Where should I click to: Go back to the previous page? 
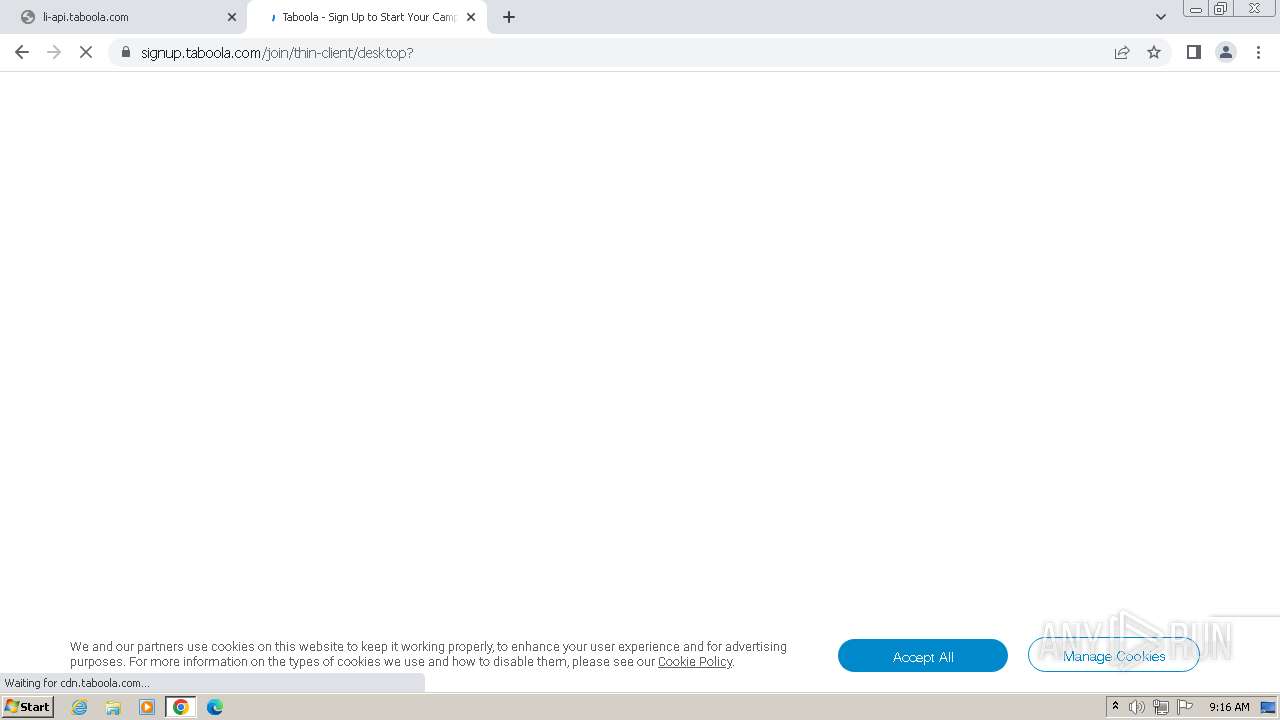[x=21, y=52]
